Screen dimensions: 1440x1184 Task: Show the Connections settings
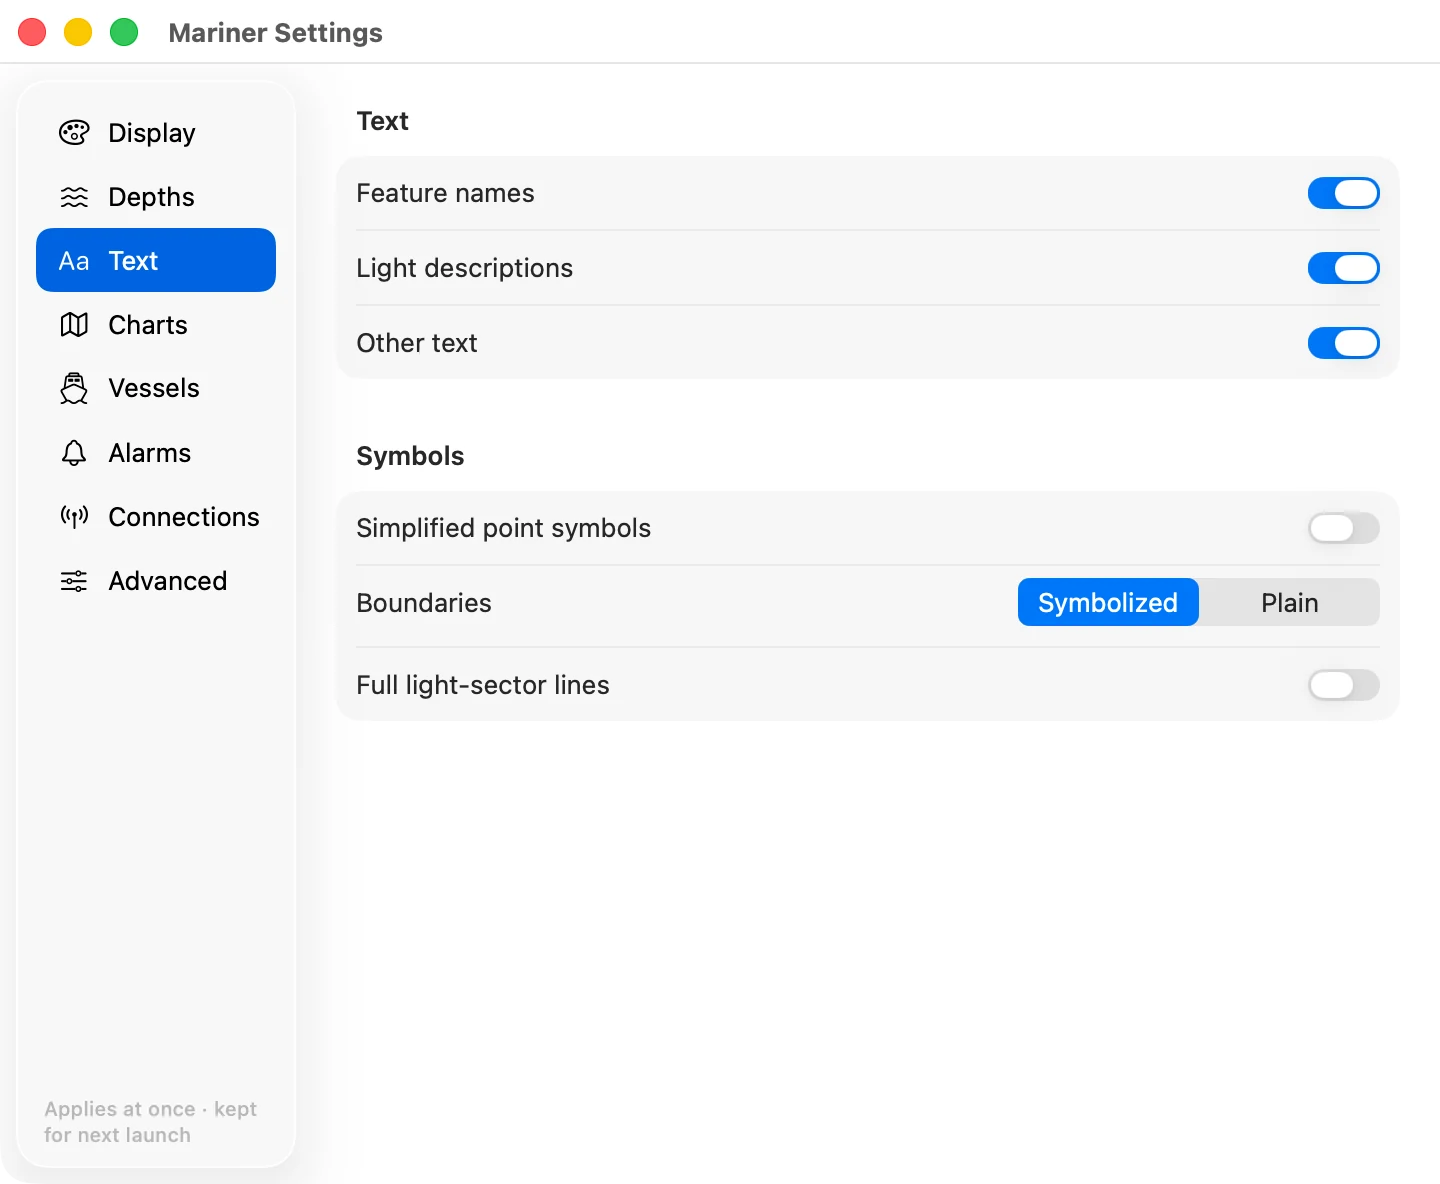[x=156, y=517]
